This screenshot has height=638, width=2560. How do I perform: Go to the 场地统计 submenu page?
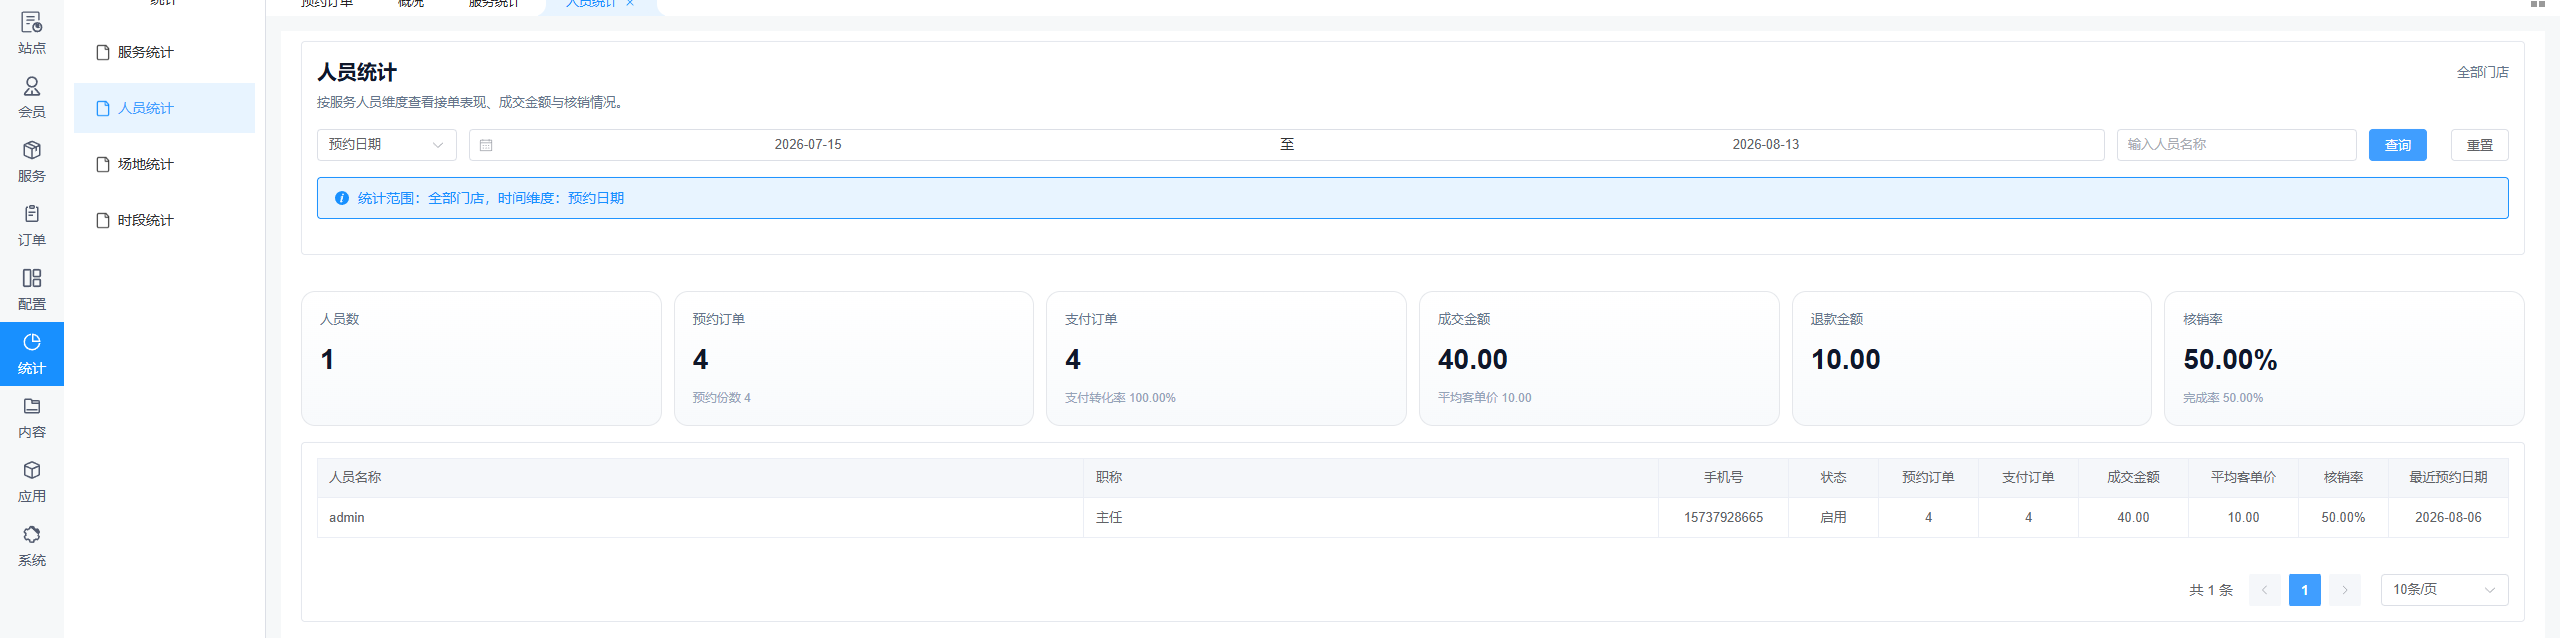click(164, 164)
